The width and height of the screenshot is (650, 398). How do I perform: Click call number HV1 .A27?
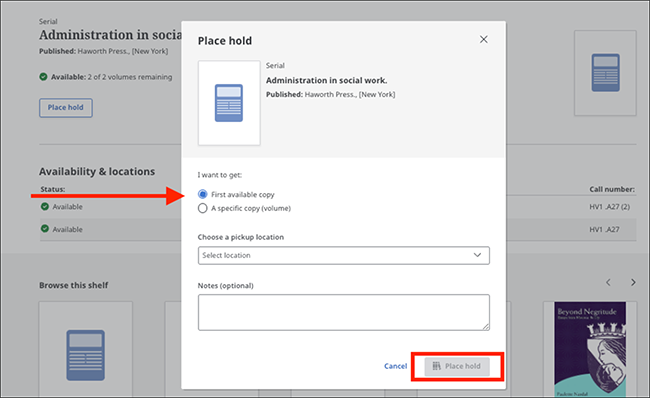[604, 229]
